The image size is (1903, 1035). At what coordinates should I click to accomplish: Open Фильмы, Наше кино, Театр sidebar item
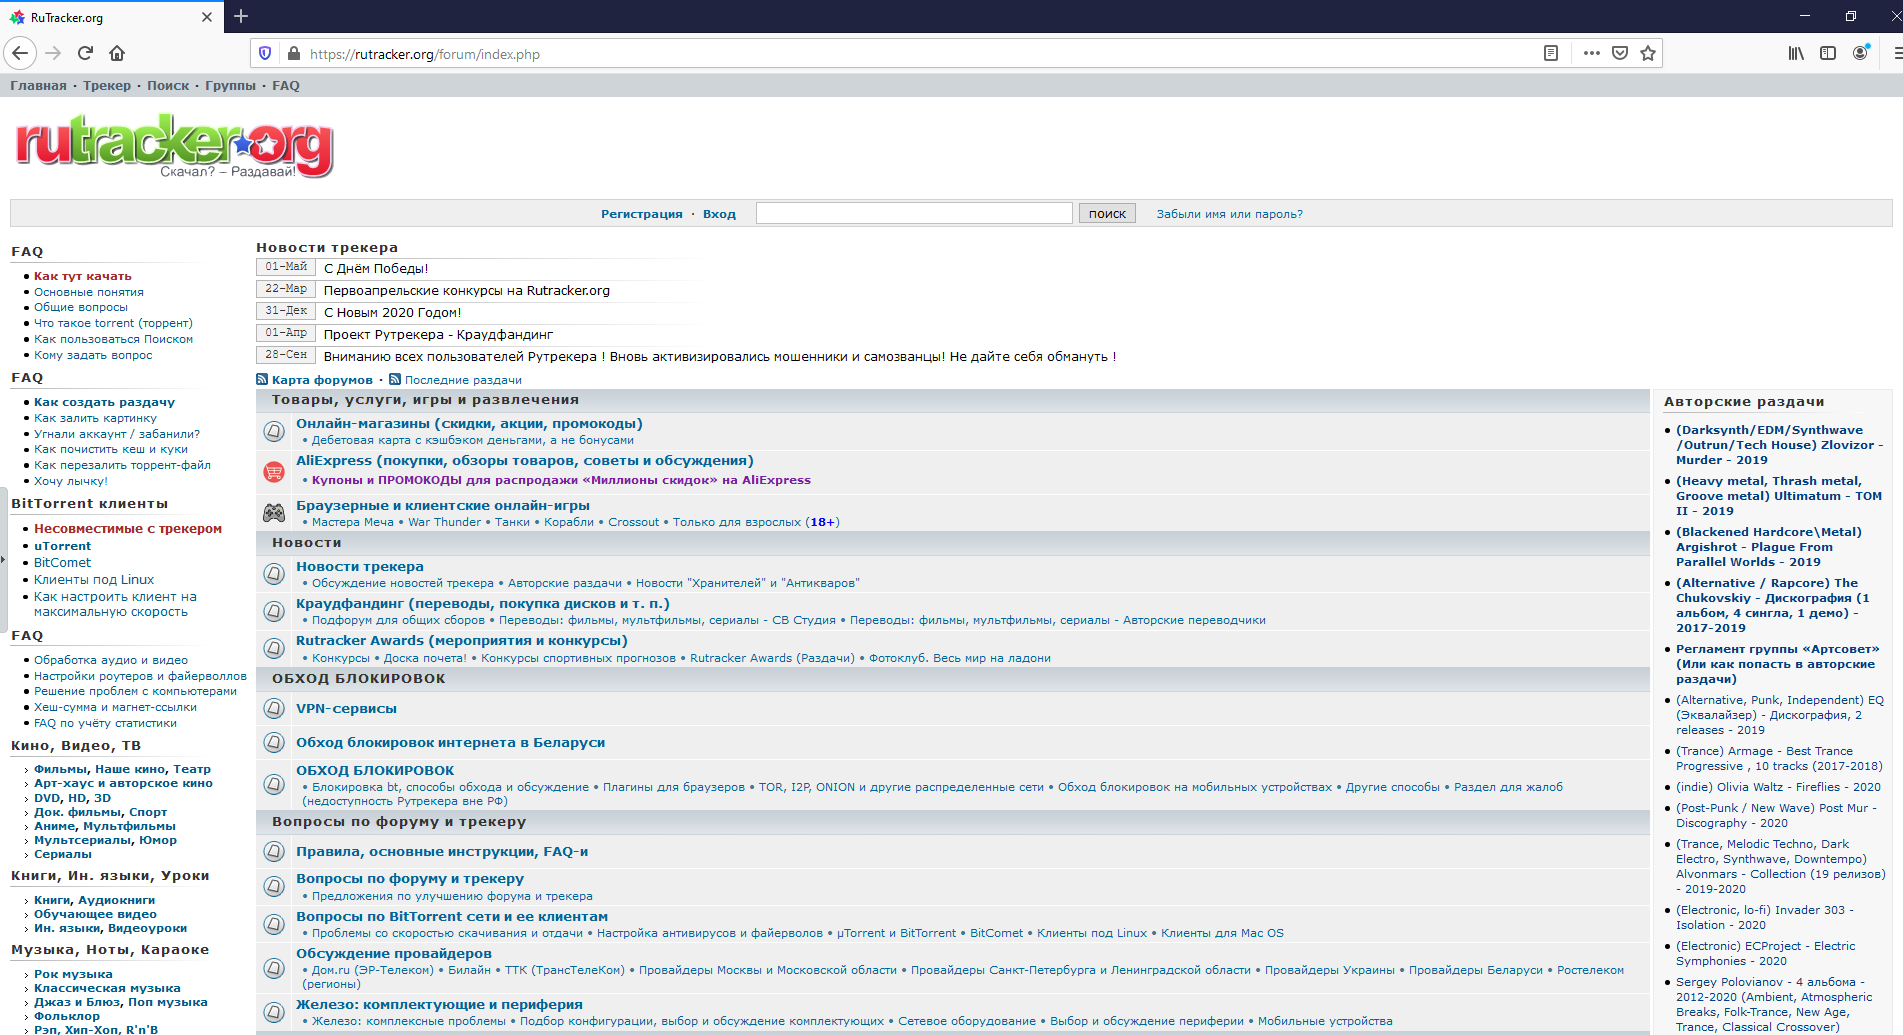click(122, 769)
